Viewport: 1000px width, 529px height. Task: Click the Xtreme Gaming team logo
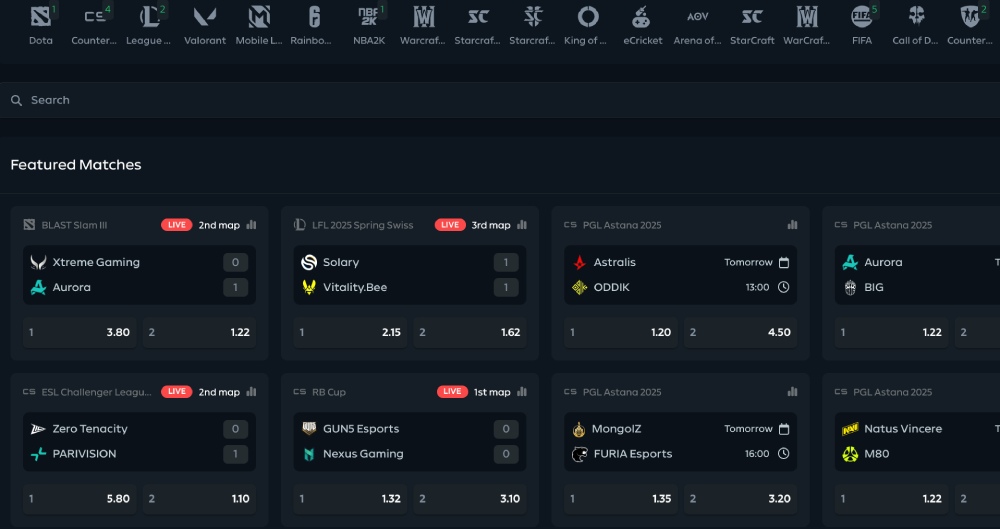point(38,262)
